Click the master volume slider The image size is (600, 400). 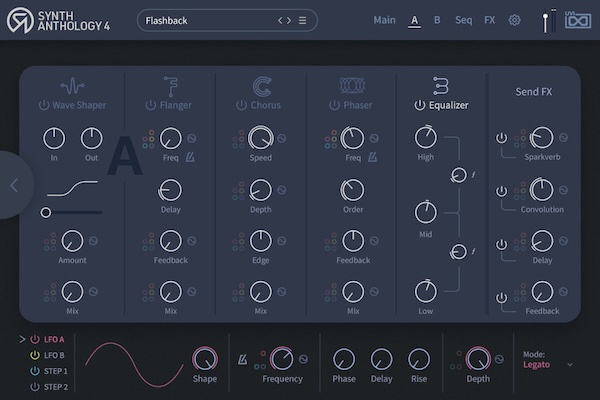tap(545, 21)
